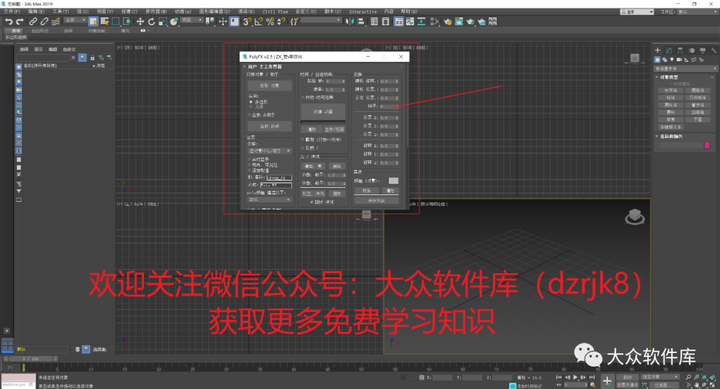Open the 编辑(E) menu
The width and height of the screenshot is (720, 389).
pyautogui.click(x=36, y=11)
